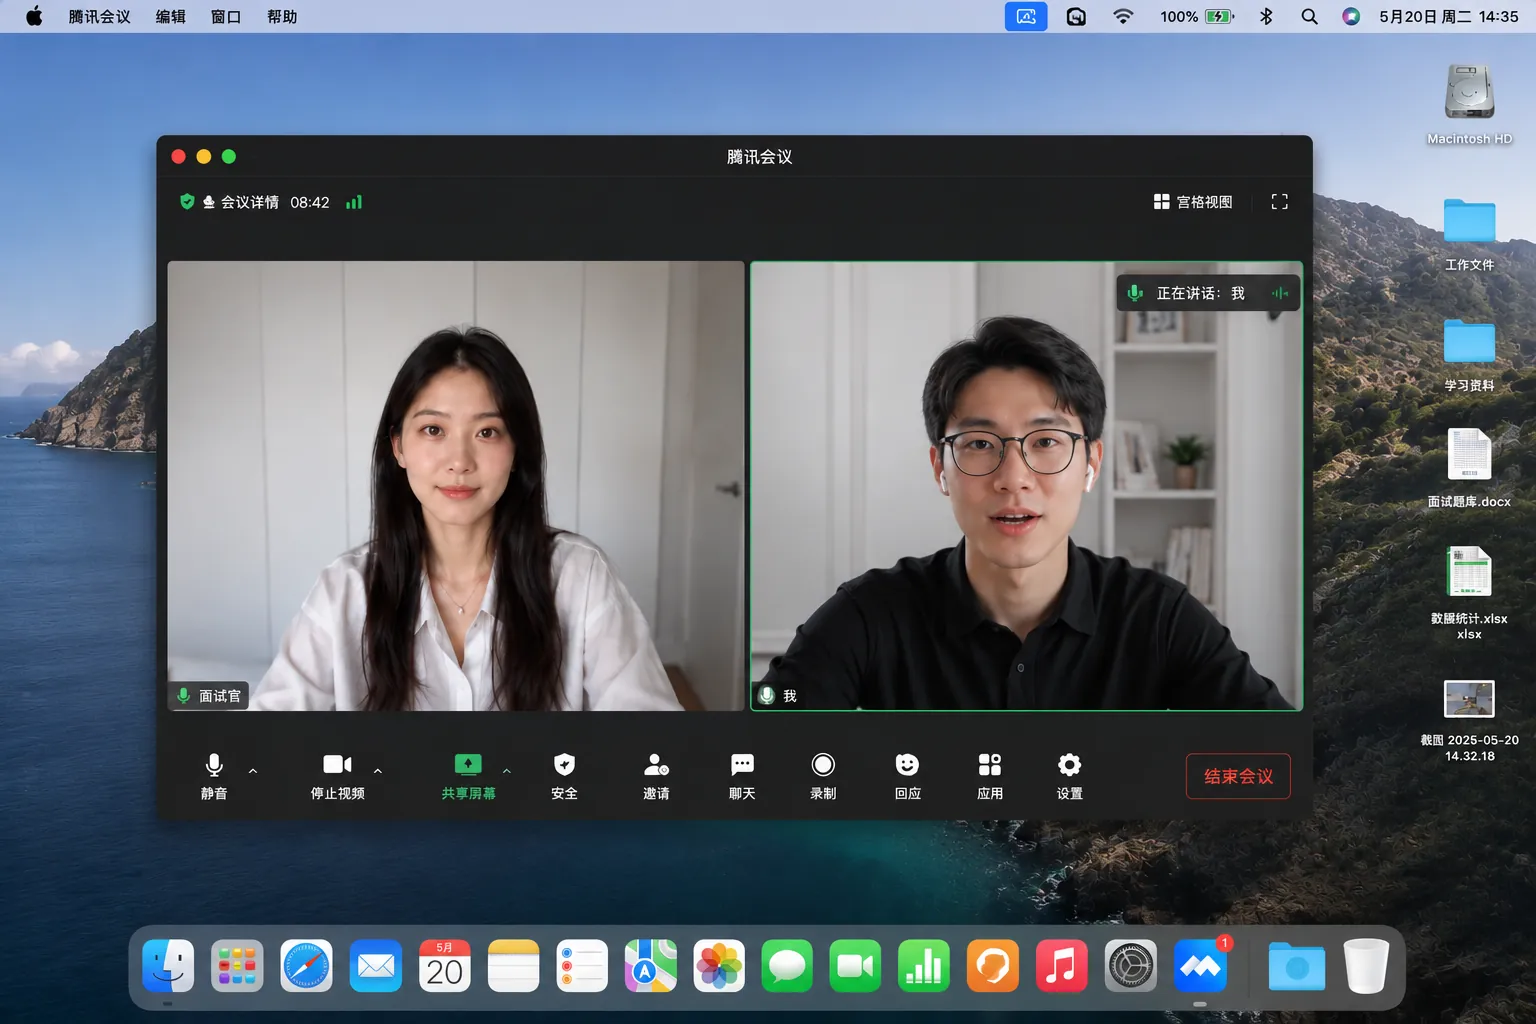Open Photos from the Dock
Image resolution: width=1536 pixels, height=1024 pixels.
[x=719, y=966]
